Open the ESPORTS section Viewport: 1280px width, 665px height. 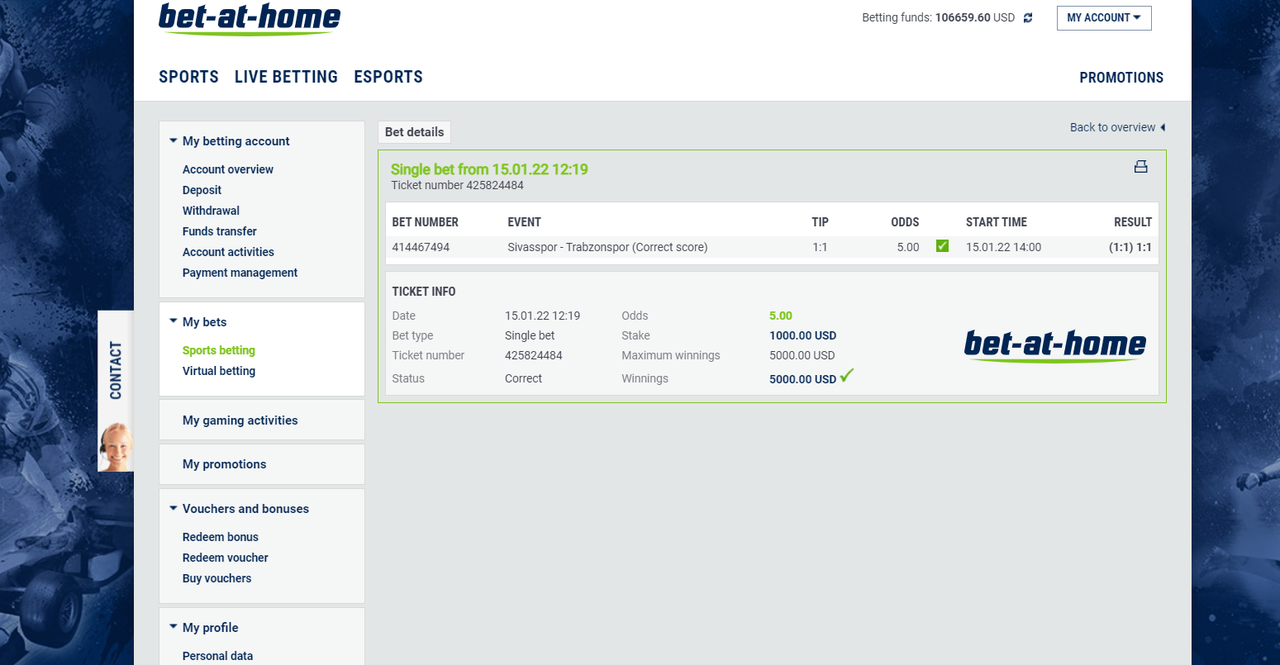coord(388,77)
